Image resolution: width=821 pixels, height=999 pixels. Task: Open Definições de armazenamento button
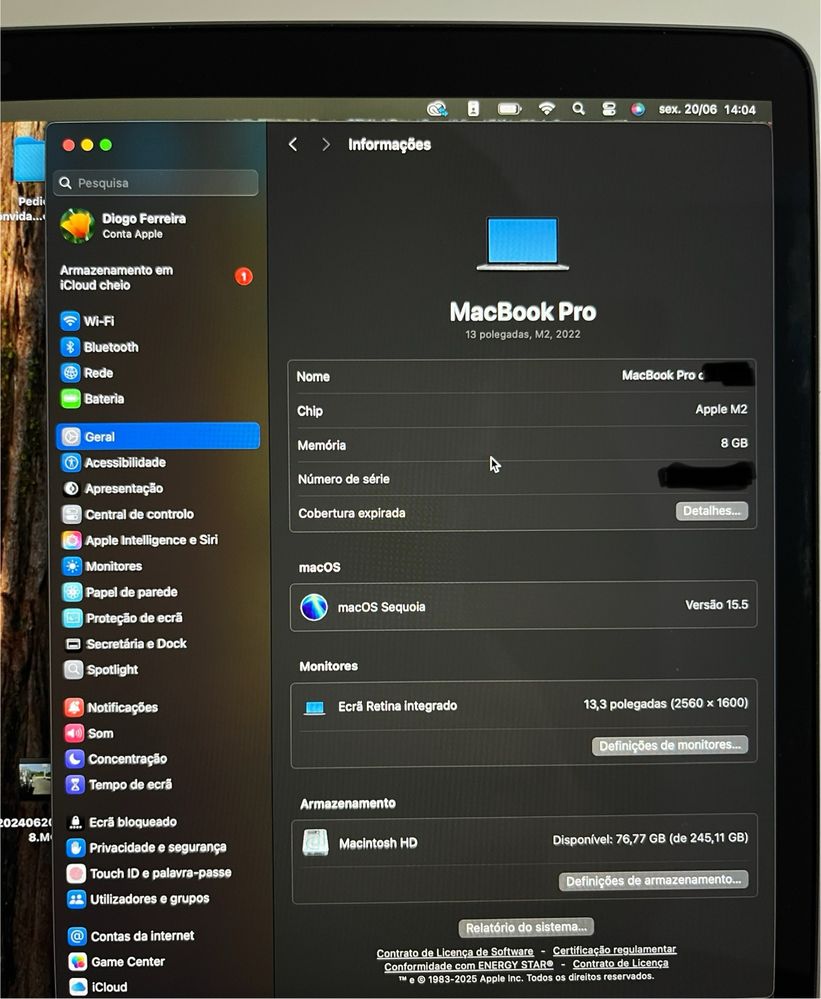tap(653, 880)
